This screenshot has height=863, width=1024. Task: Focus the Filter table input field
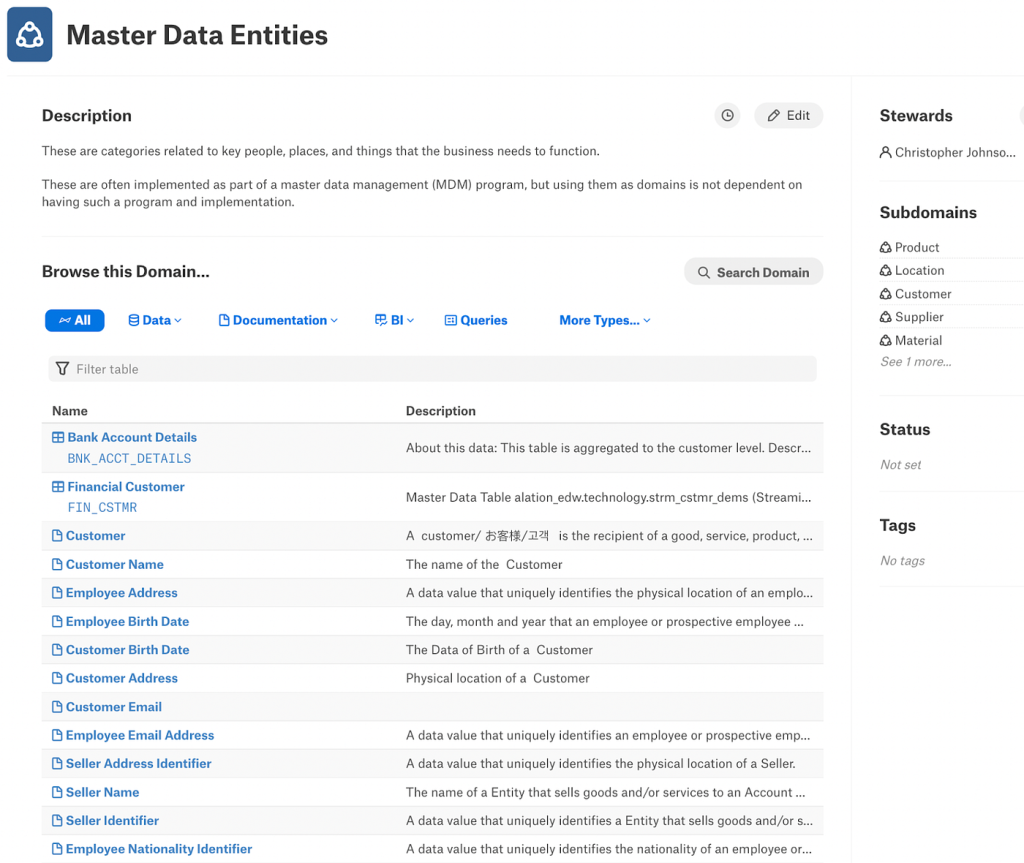point(432,369)
